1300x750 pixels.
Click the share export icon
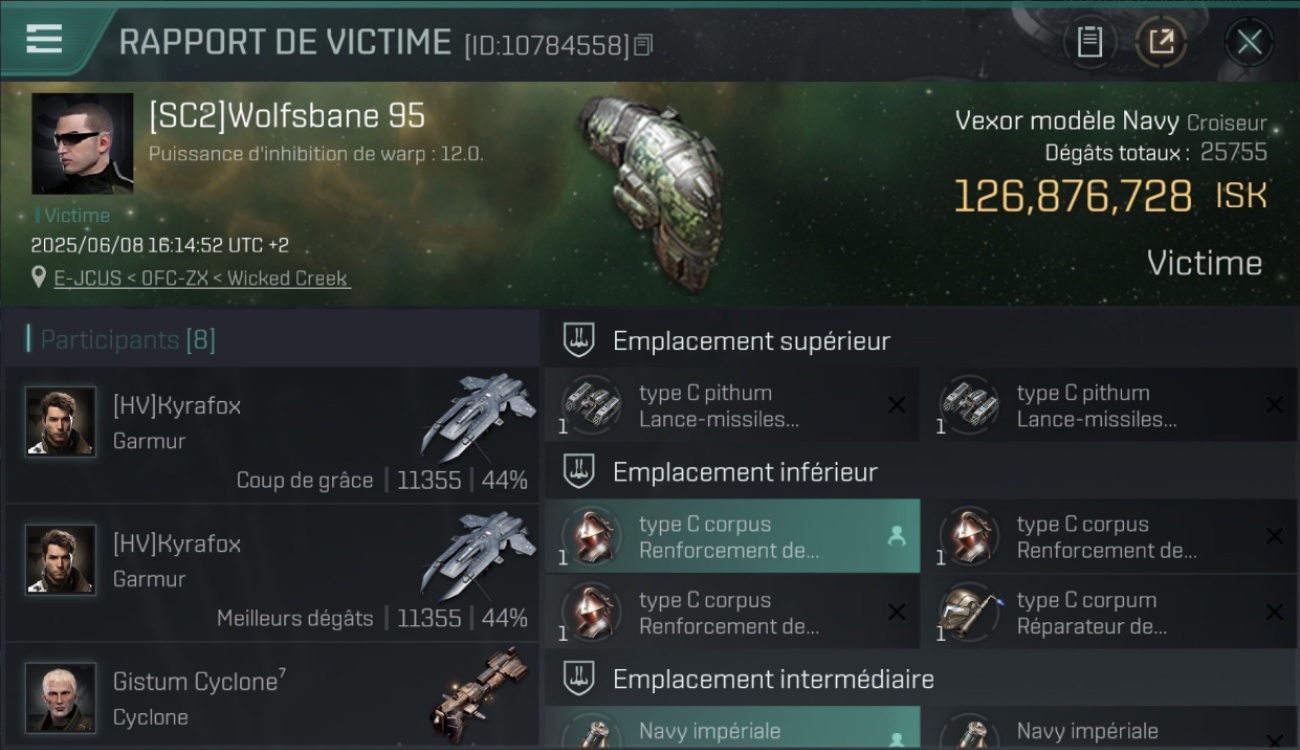(x=1161, y=42)
